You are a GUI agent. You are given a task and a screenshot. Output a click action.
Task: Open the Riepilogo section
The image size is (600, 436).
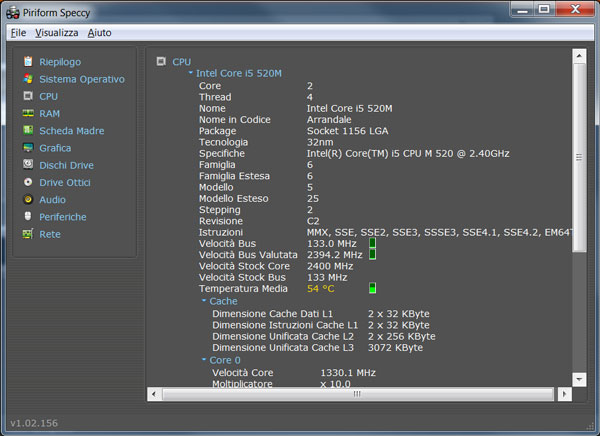(60, 62)
